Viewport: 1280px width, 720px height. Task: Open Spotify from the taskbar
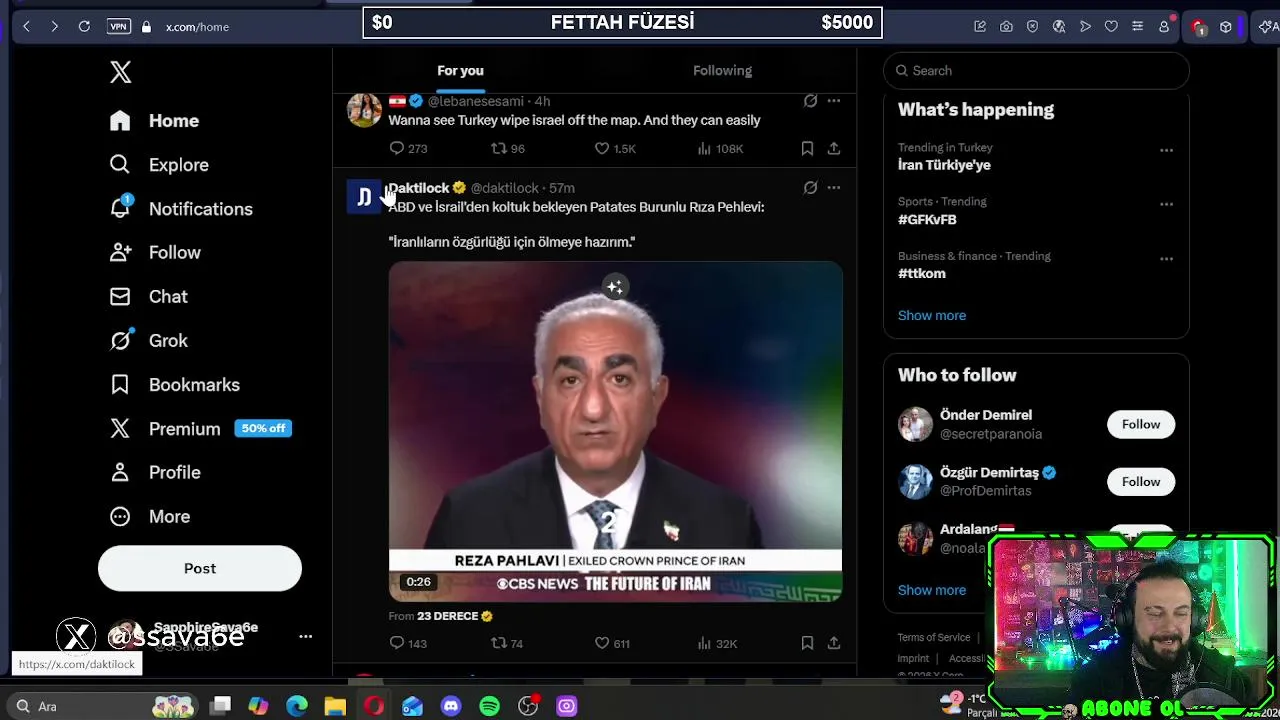click(489, 706)
